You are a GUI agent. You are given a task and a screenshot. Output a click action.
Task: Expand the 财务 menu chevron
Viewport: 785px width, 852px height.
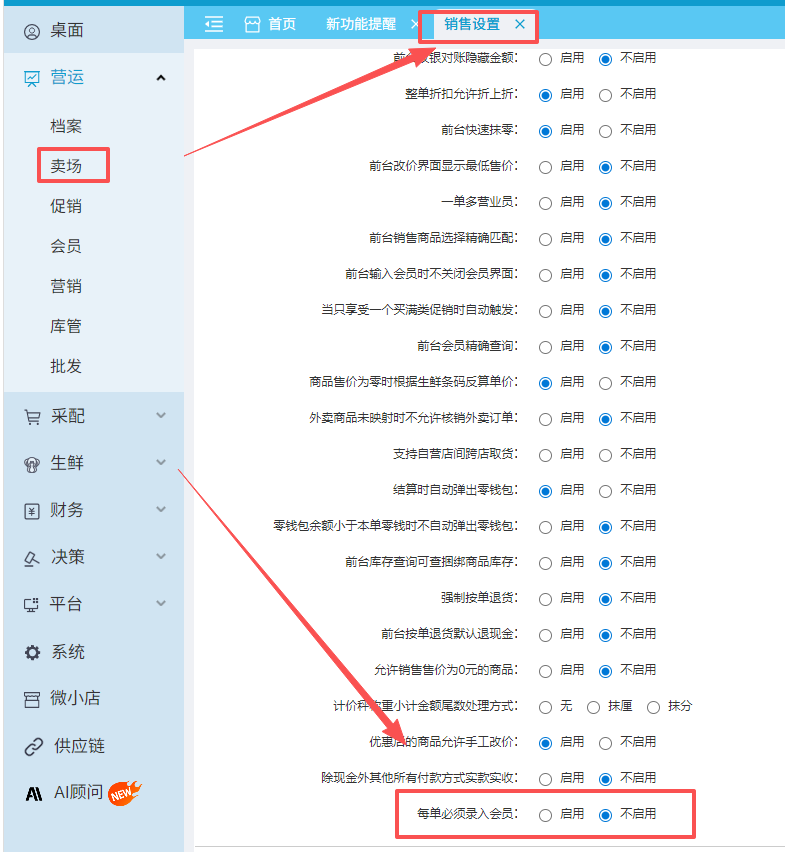click(161, 509)
